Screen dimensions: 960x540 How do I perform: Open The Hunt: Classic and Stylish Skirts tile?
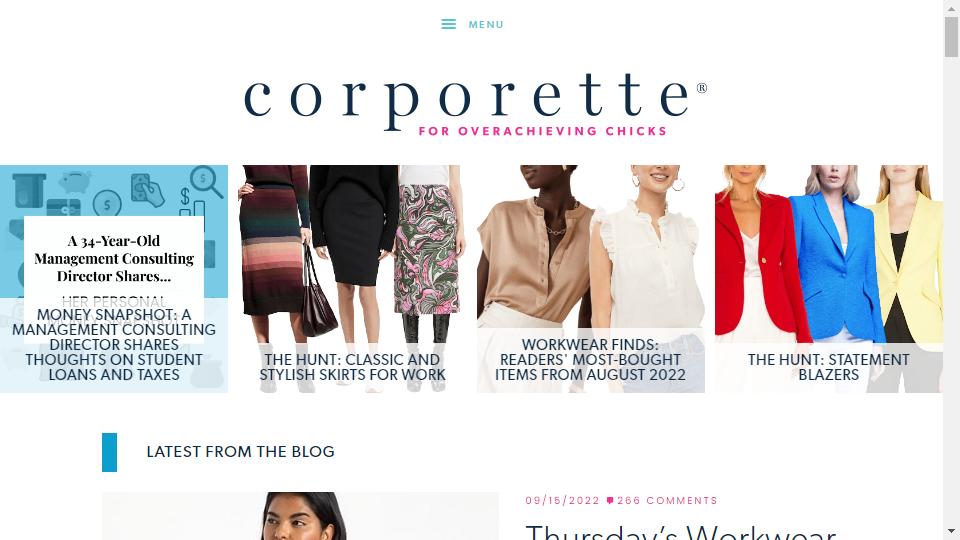[352, 279]
